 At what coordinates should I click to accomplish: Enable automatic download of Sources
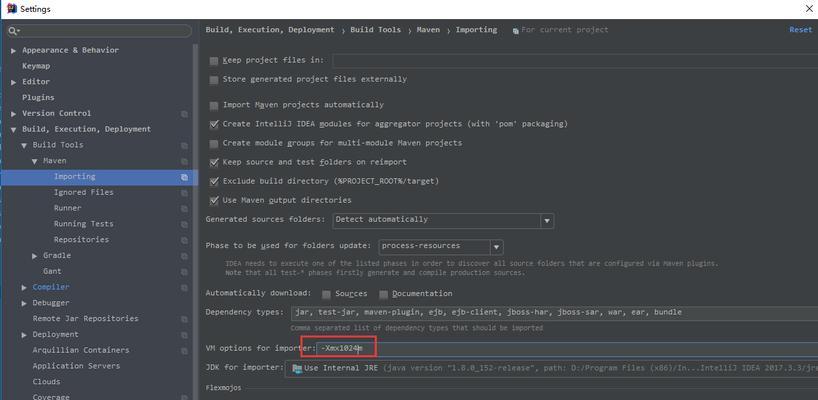coord(327,294)
